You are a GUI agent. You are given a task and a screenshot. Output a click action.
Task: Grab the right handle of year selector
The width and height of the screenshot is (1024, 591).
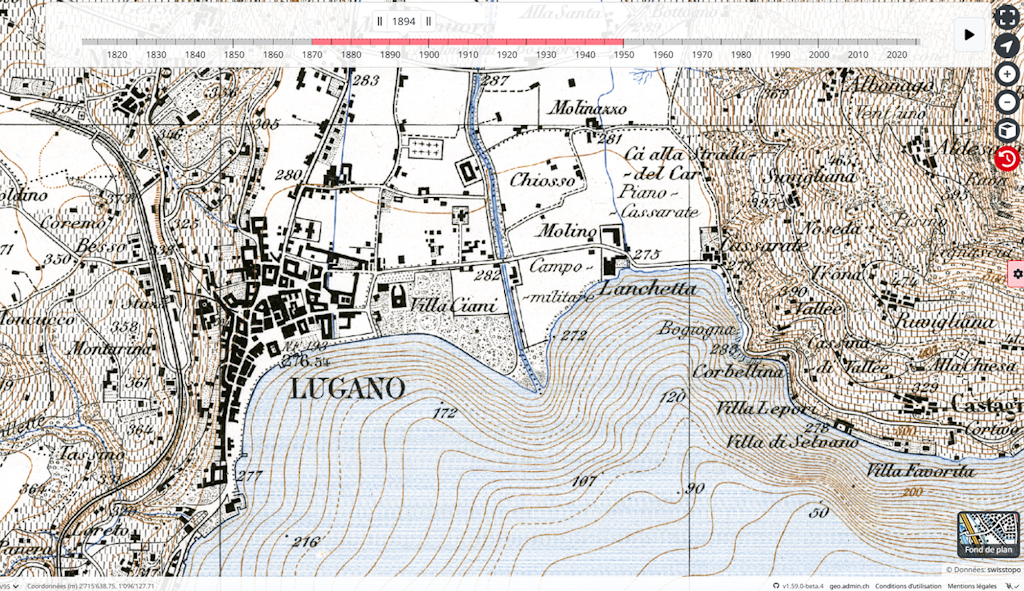(x=428, y=21)
